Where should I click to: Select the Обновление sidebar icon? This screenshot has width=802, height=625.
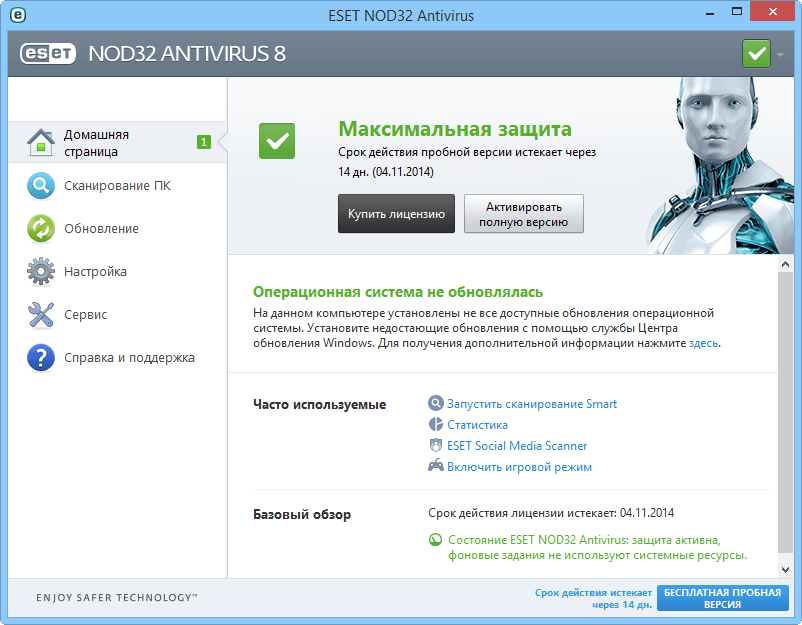tap(40, 229)
